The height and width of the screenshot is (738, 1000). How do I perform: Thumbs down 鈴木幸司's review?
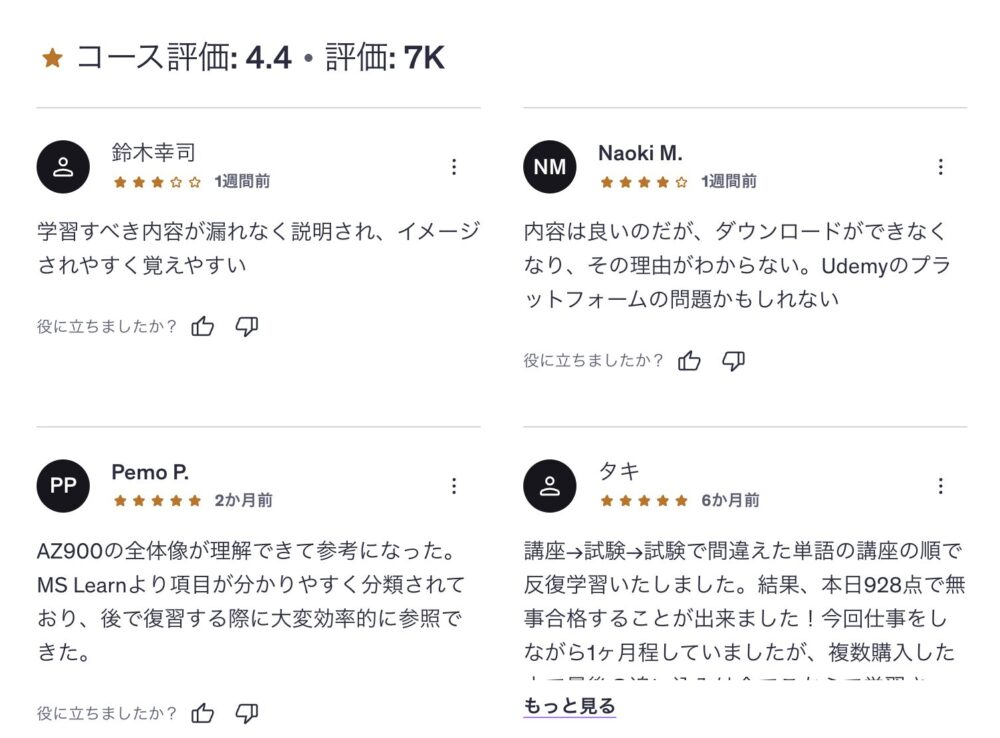pos(246,326)
